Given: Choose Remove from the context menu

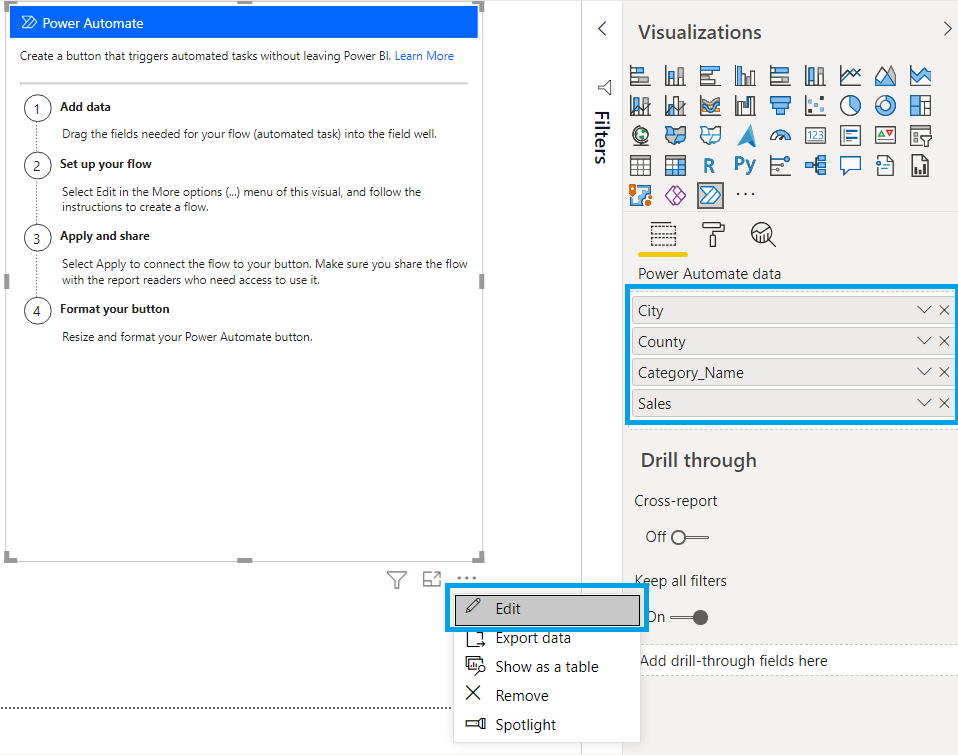Looking at the screenshot, I should tap(547, 695).
